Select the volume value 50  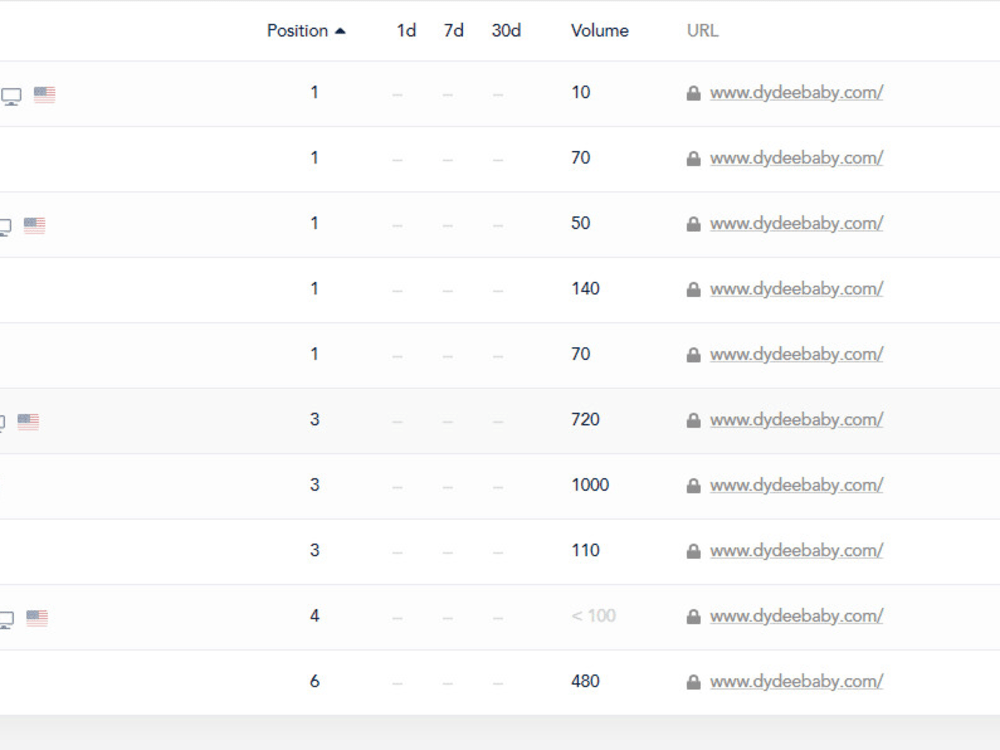coord(580,223)
